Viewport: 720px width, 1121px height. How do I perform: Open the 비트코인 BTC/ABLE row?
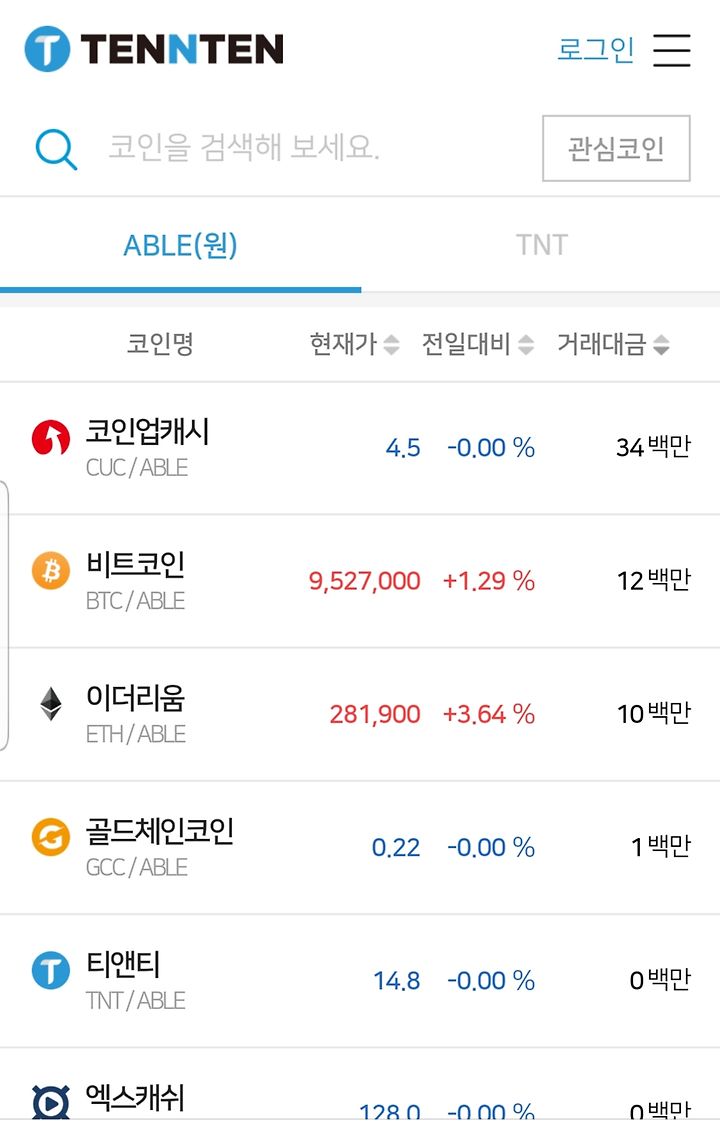pos(360,581)
